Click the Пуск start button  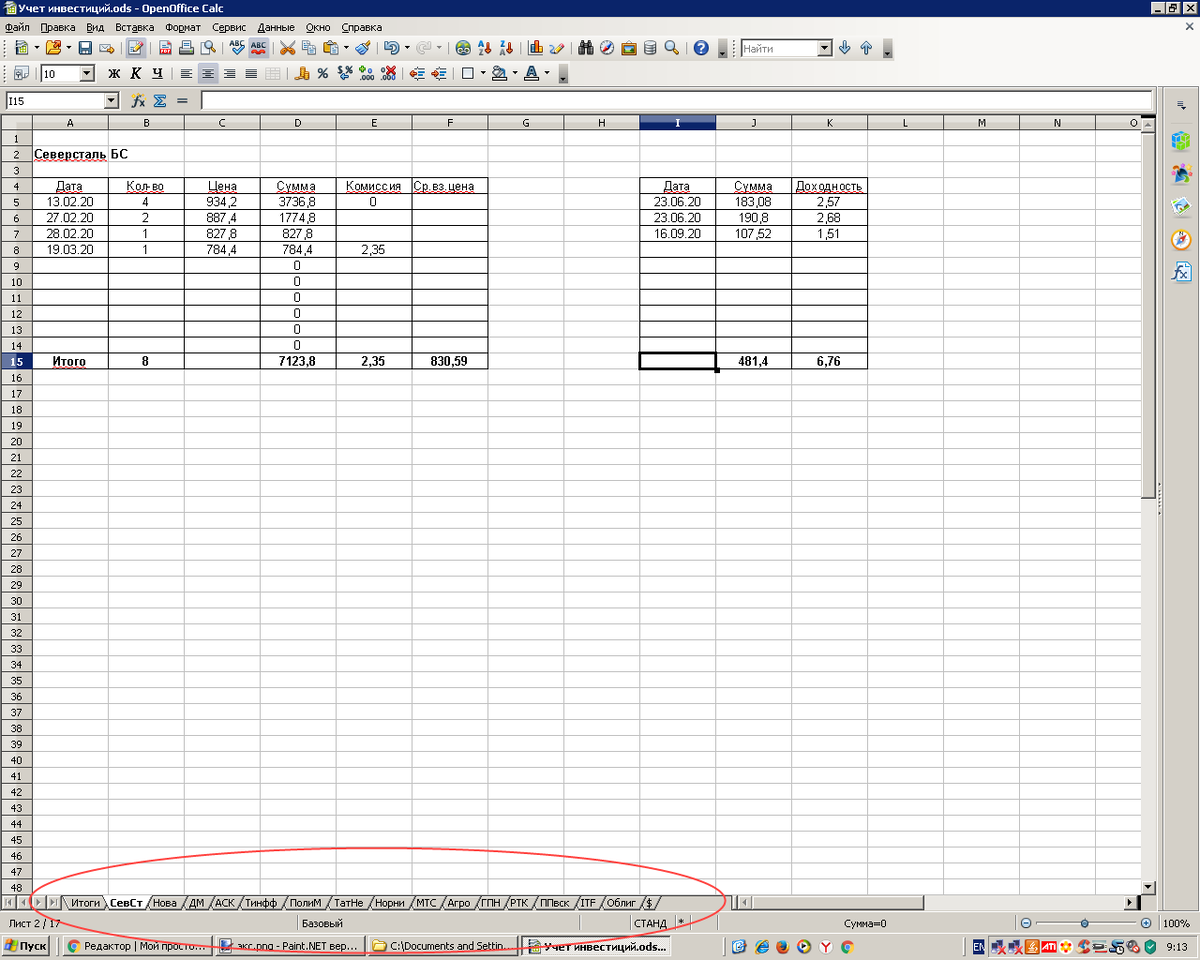[26, 946]
